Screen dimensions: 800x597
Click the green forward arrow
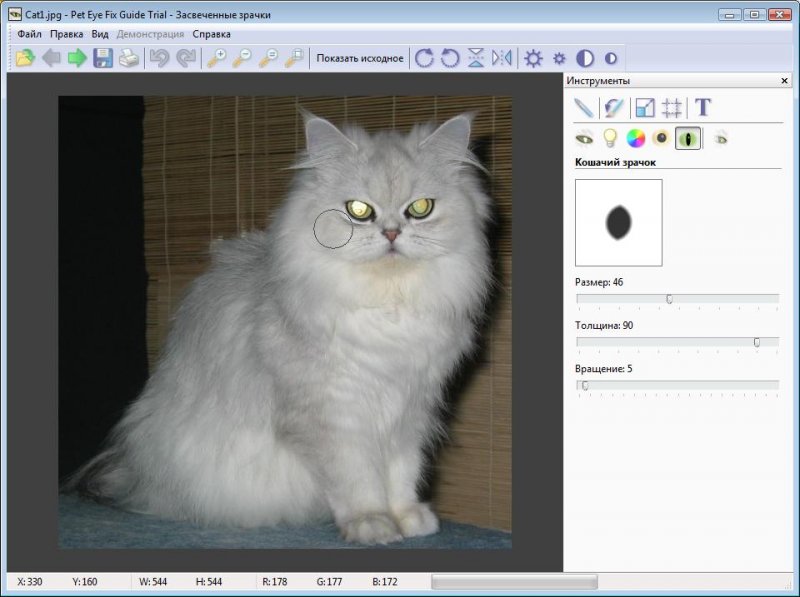coord(77,58)
